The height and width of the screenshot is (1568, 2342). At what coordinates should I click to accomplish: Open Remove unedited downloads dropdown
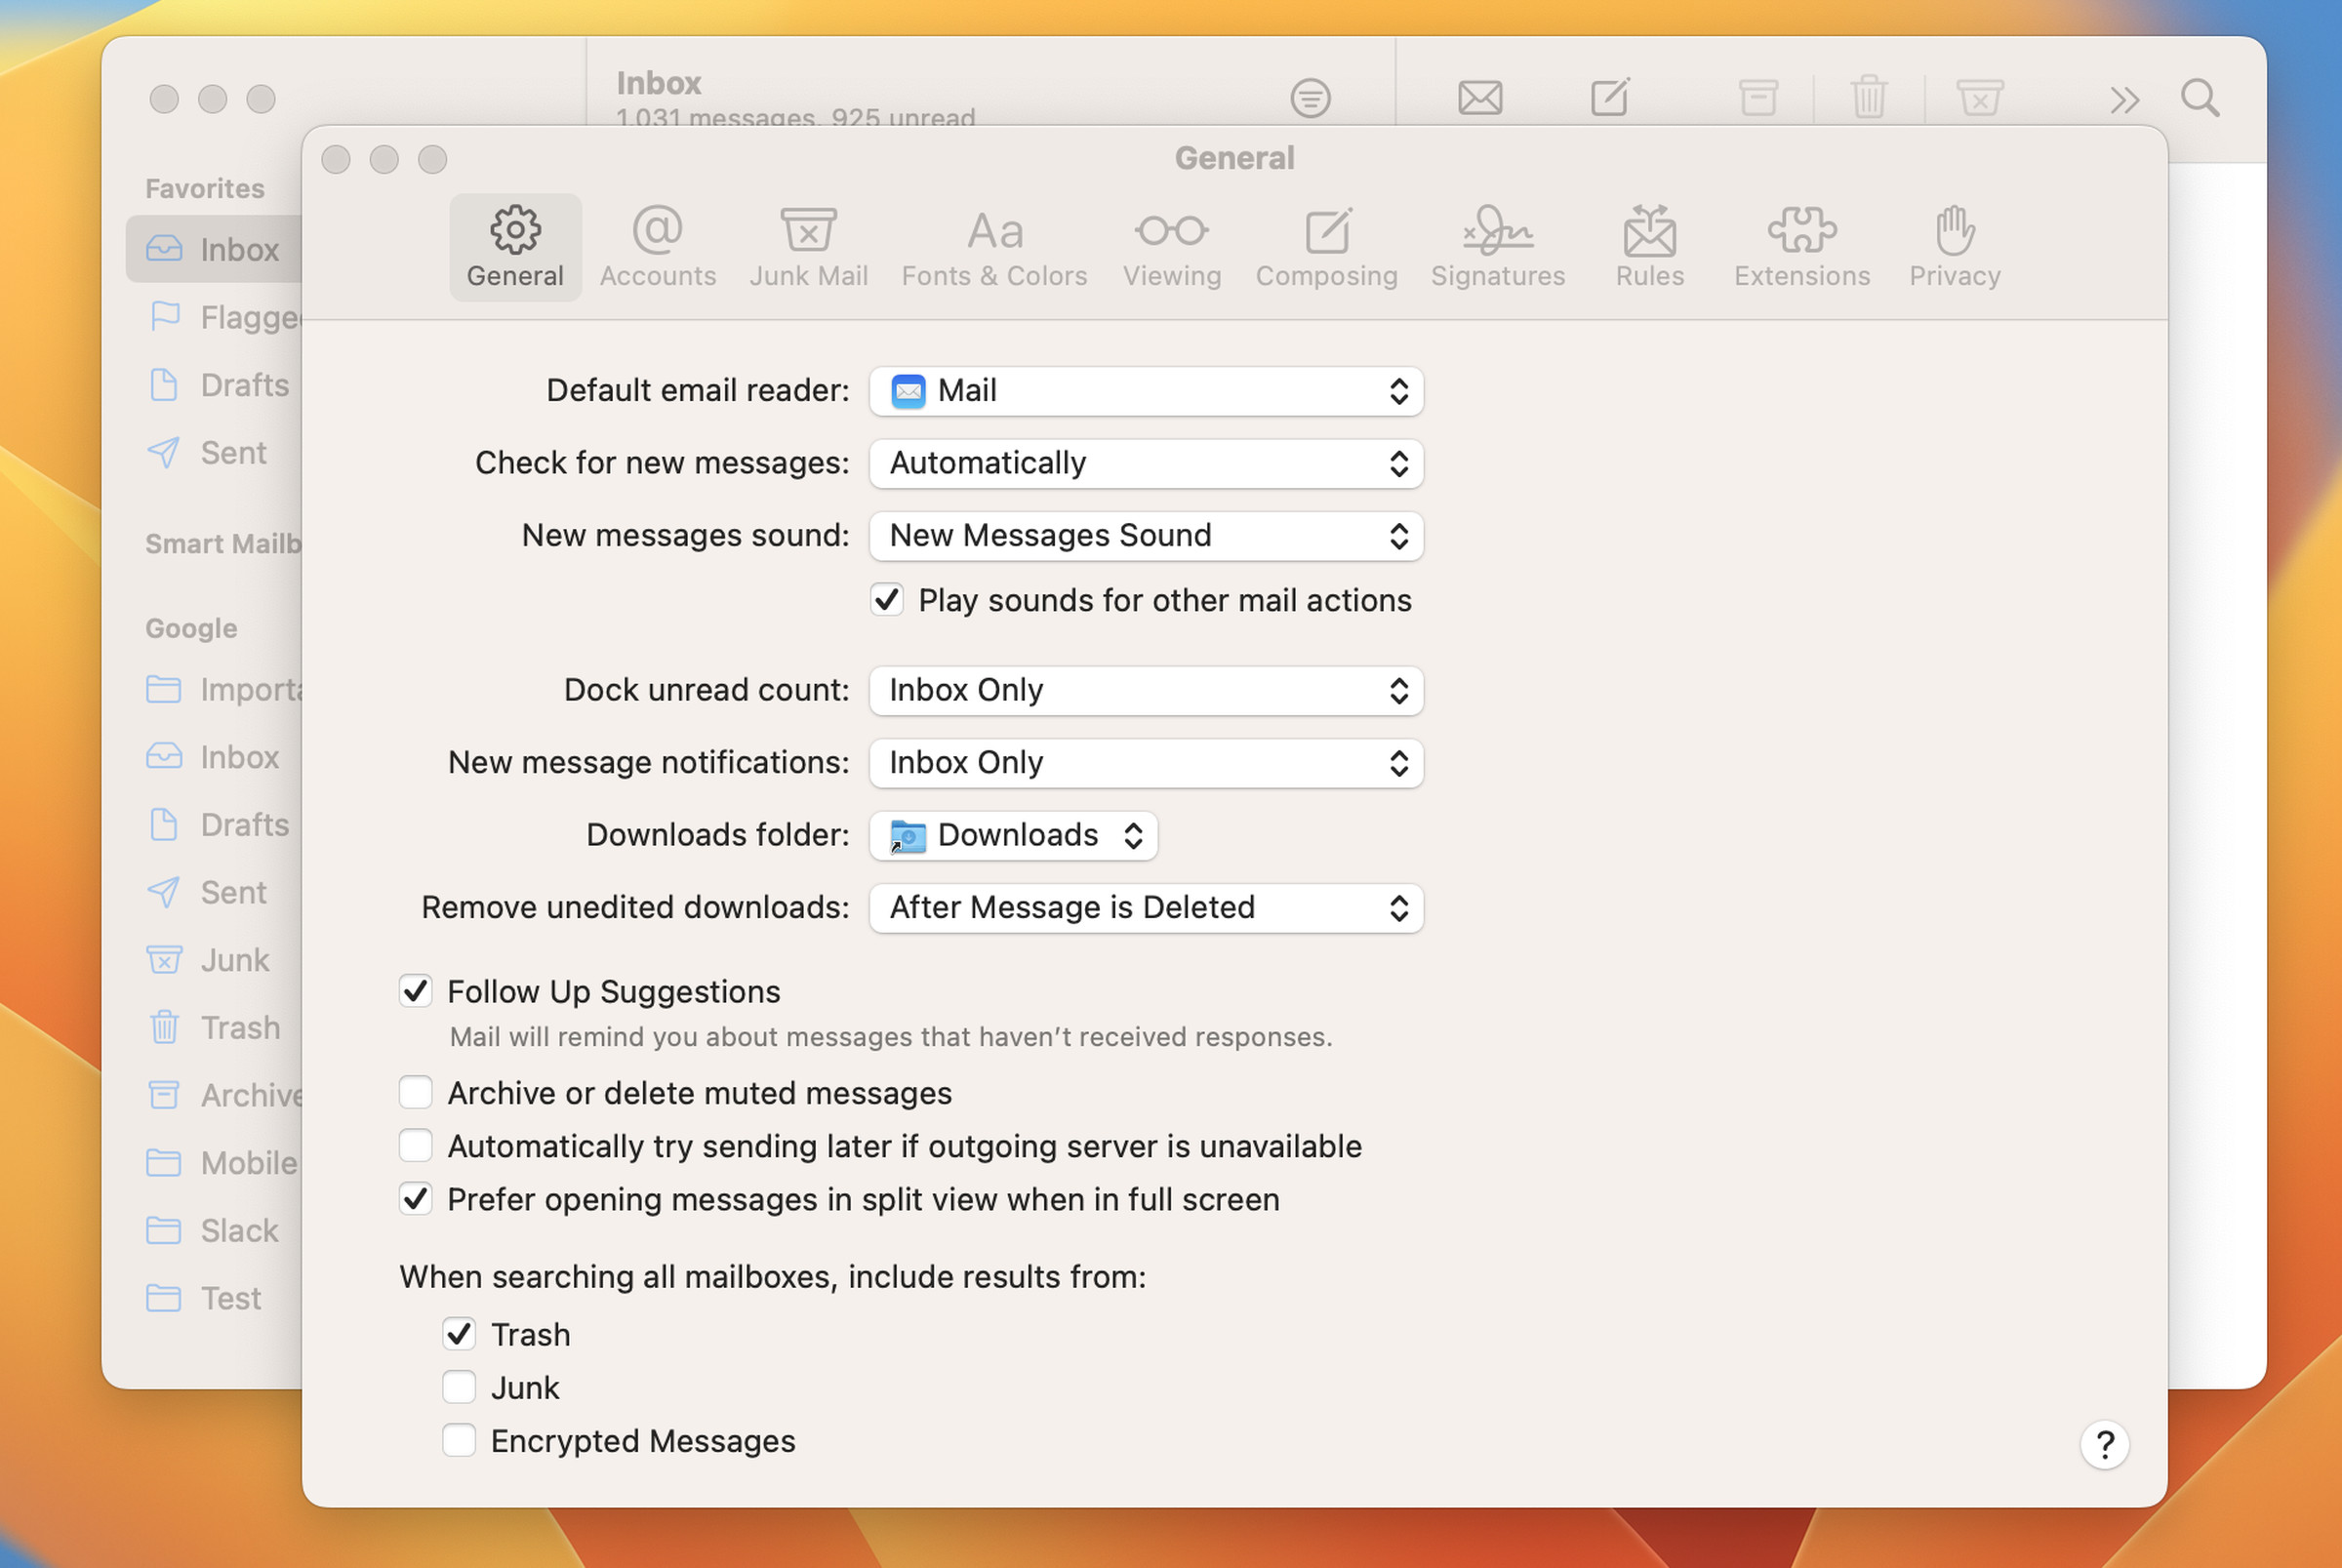tap(1146, 907)
